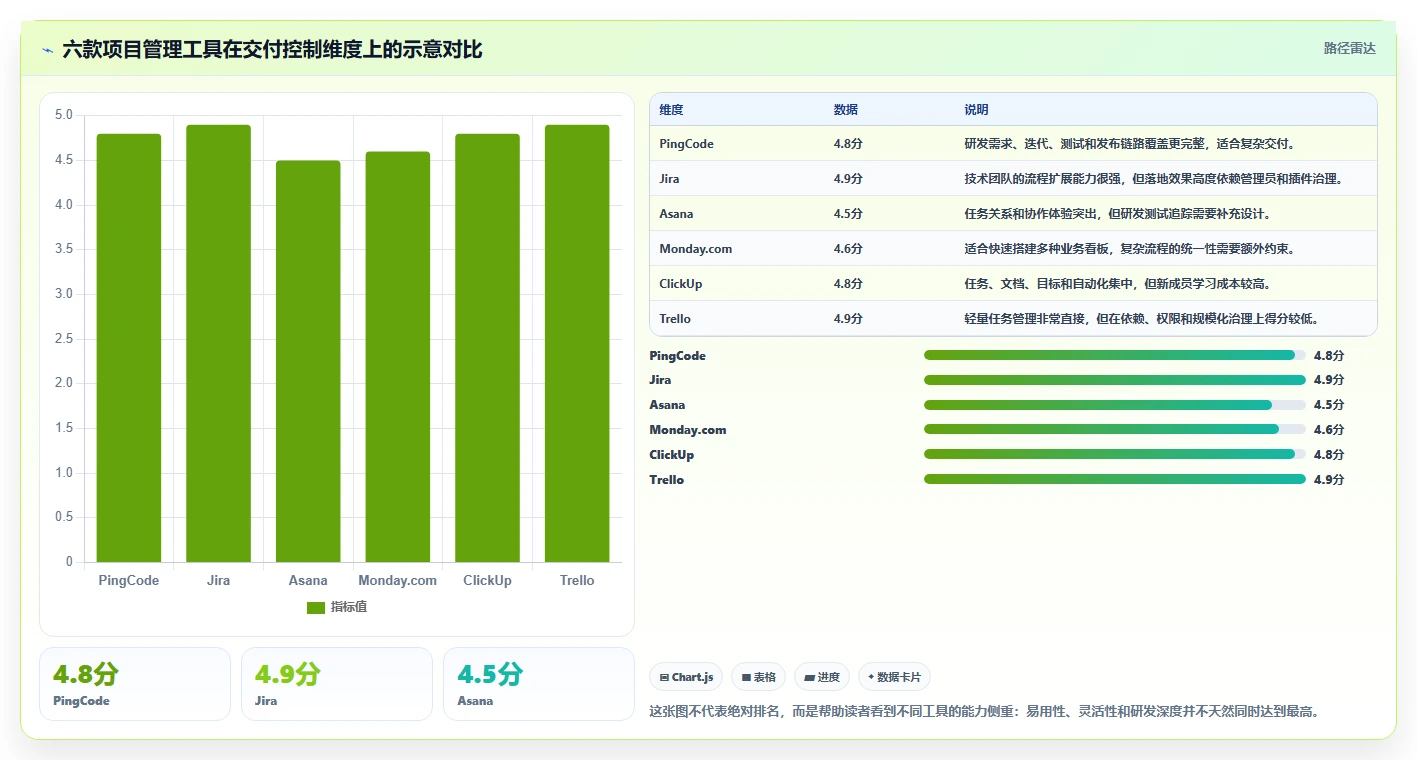Click the 数据 column header in the table
Image resolution: width=1417 pixels, height=760 pixels.
click(x=846, y=110)
